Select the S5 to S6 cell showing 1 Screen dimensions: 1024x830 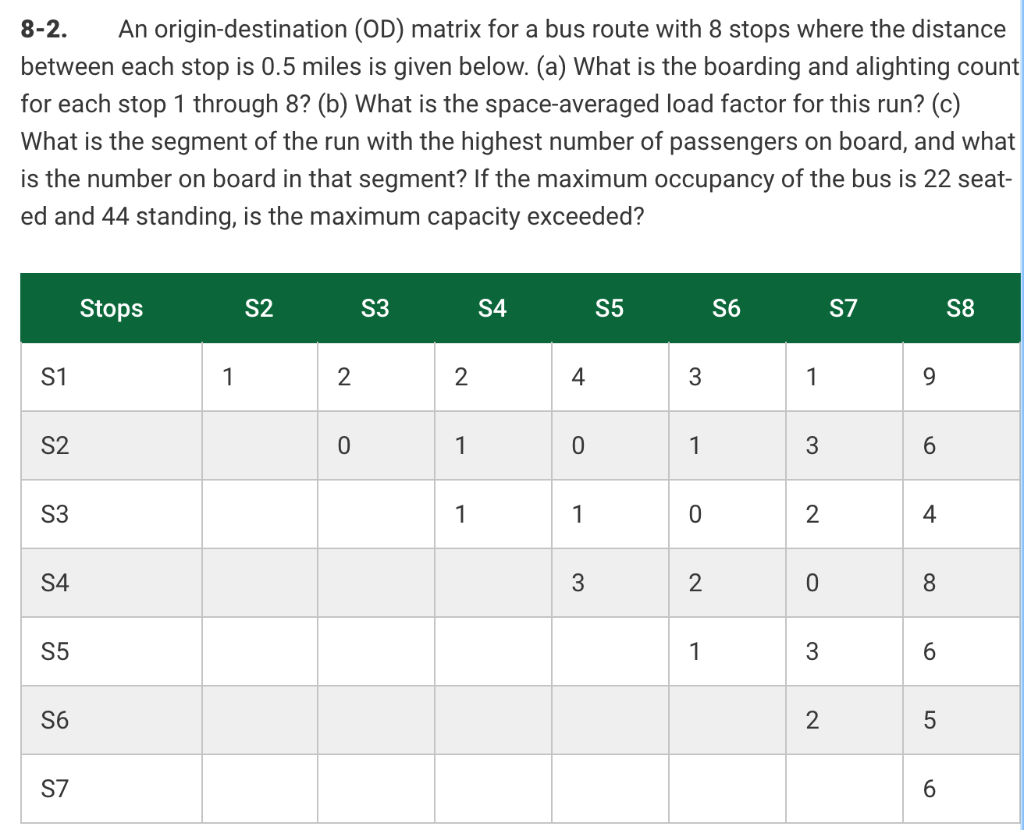tap(727, 651)
